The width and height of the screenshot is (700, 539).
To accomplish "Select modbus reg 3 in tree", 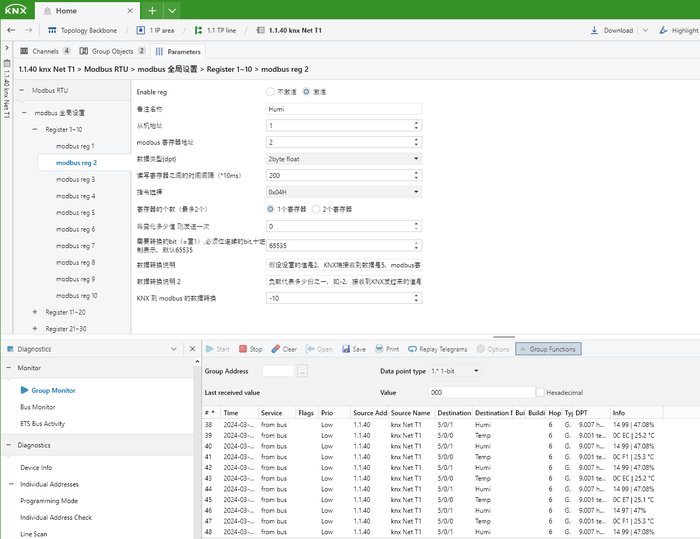I will tap(75, 179).
